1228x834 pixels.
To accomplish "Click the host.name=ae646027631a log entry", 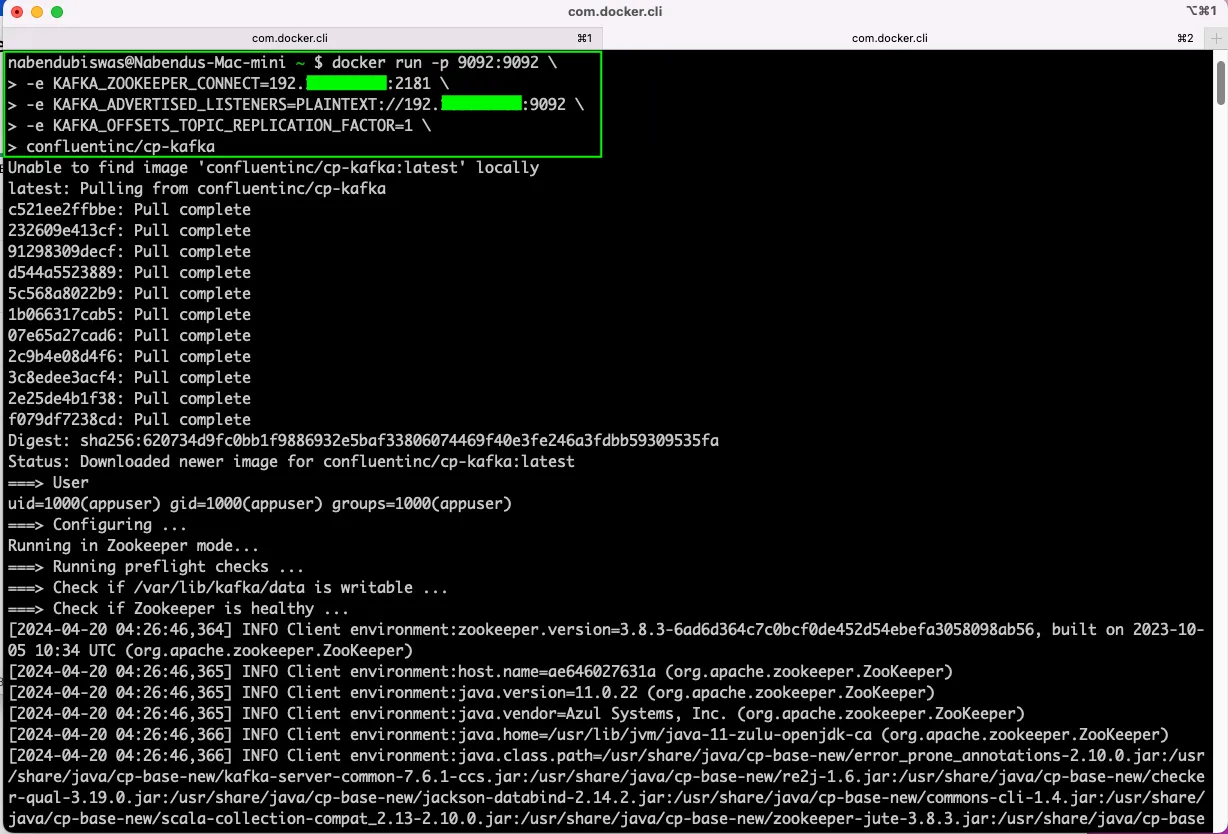I will [x=480, y=671].
